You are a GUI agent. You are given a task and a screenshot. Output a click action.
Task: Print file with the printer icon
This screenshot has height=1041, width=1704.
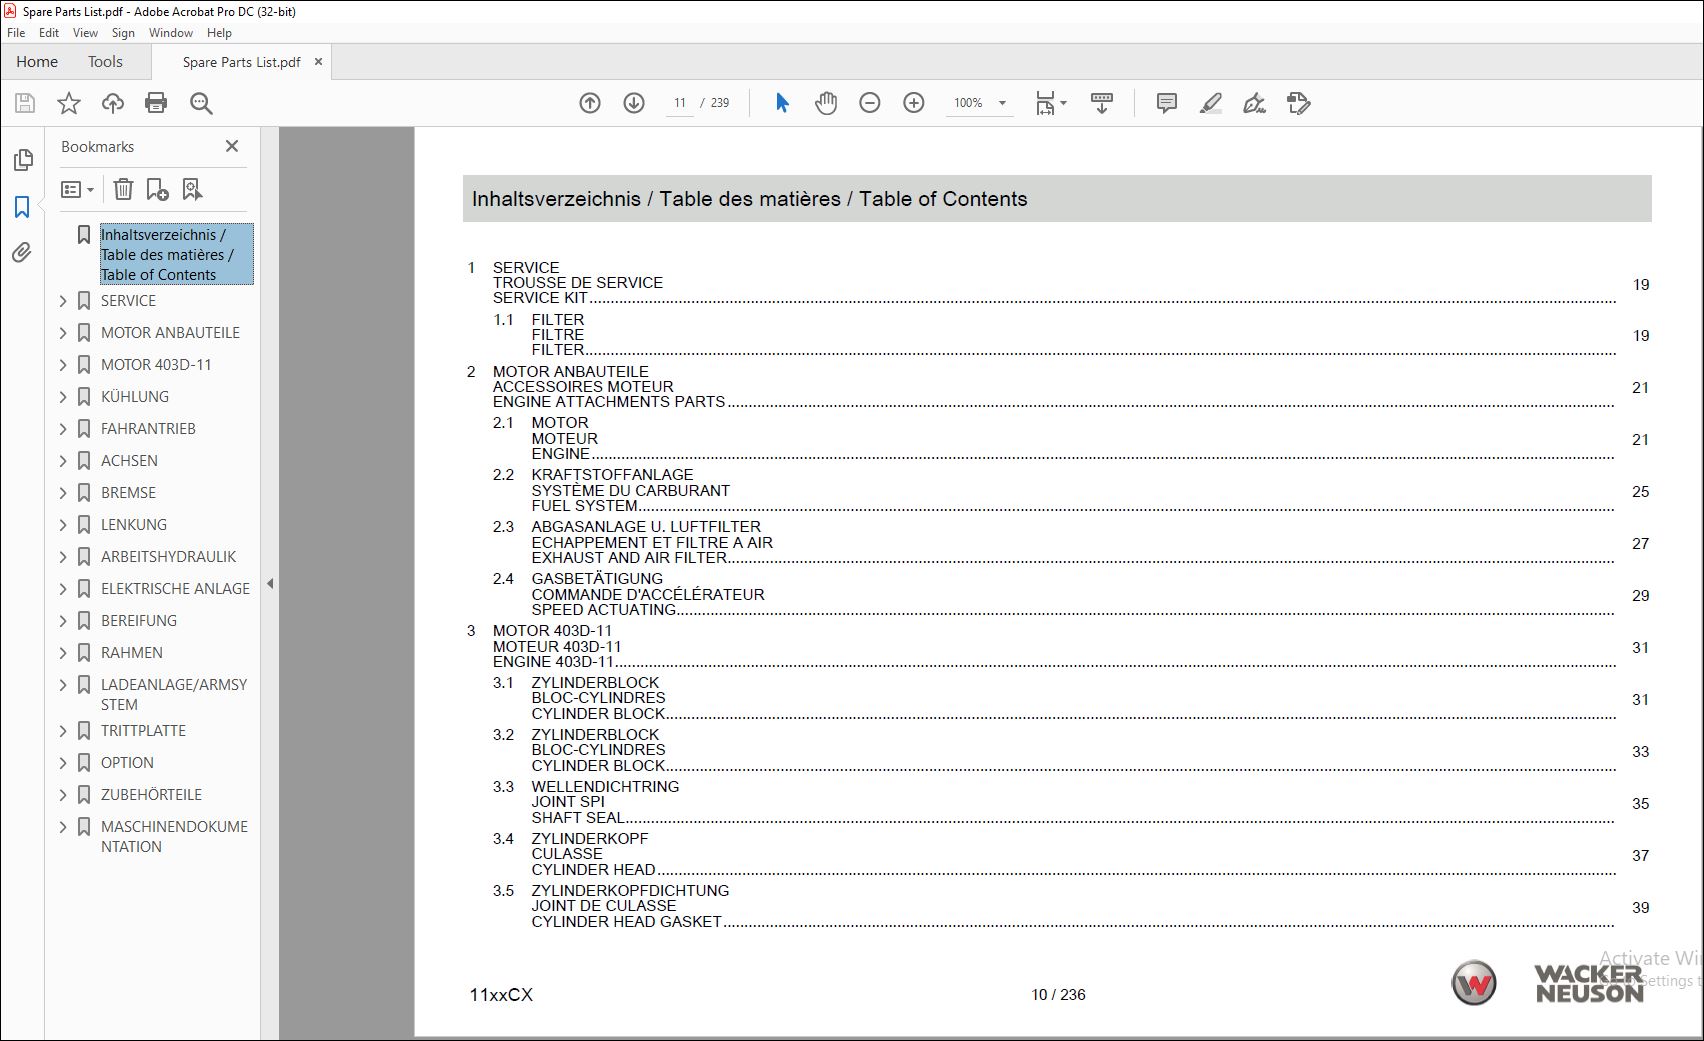[156, 103]
